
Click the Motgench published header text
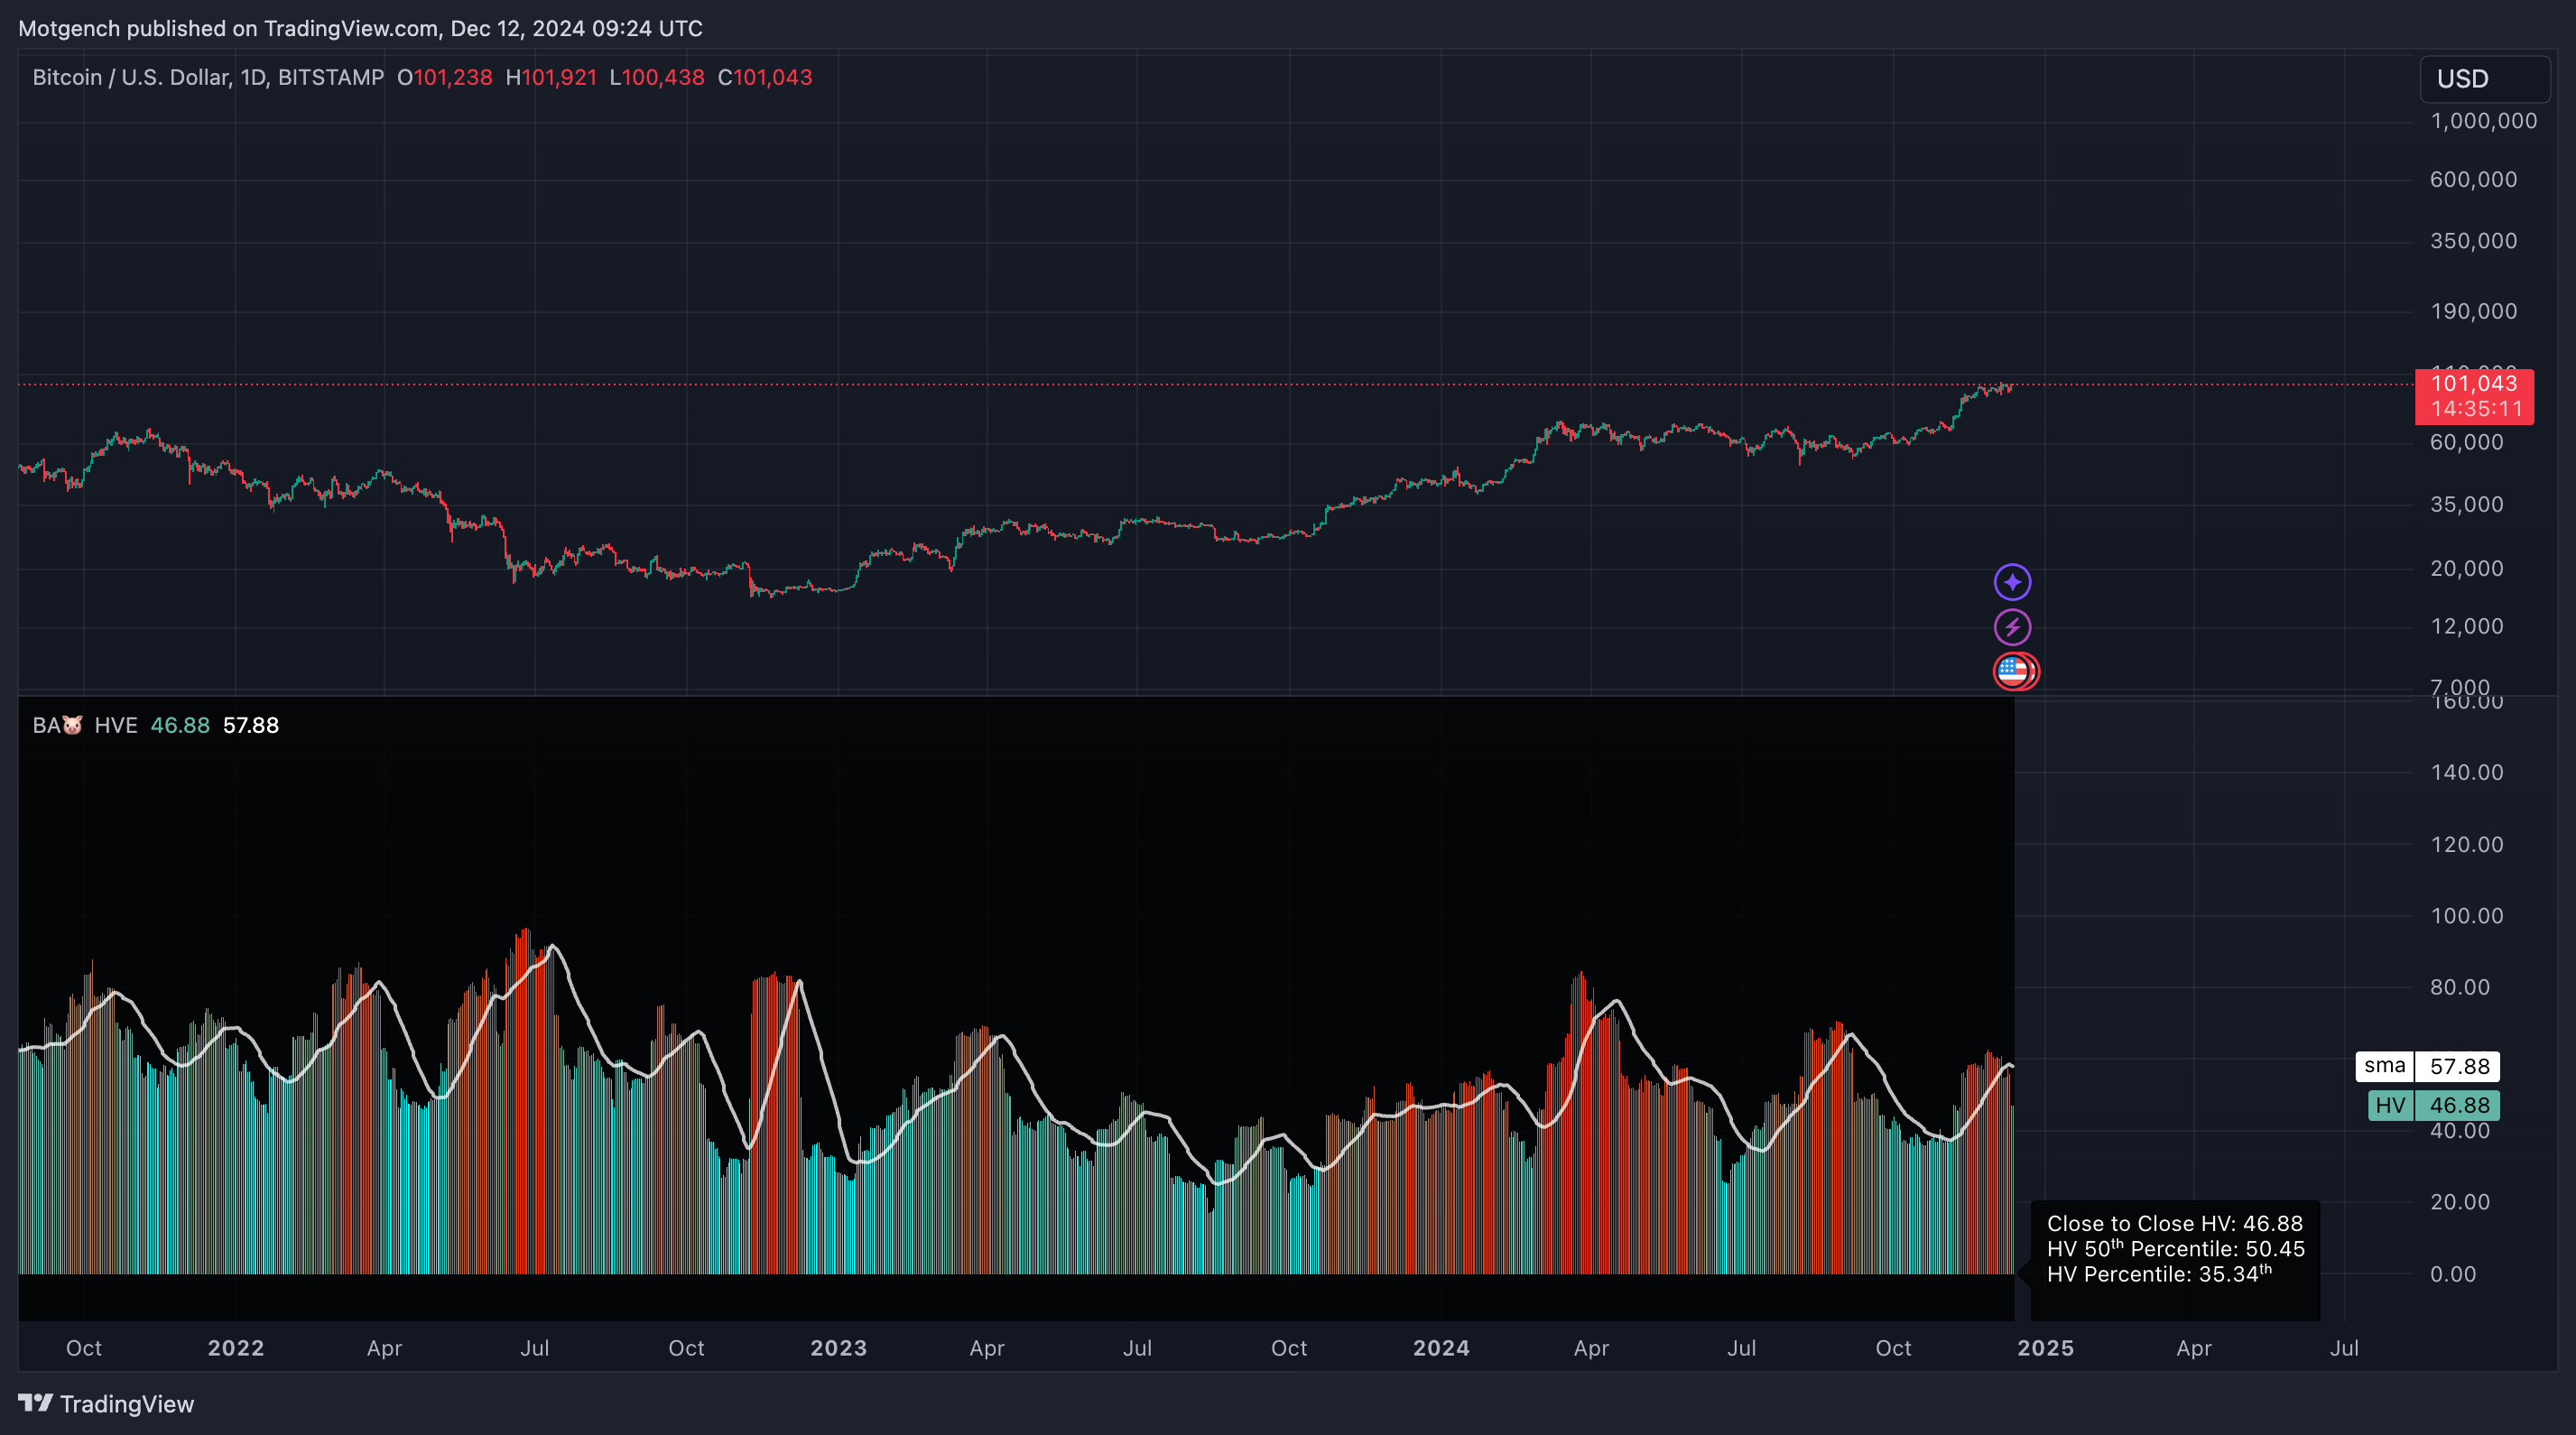point(360,28)
